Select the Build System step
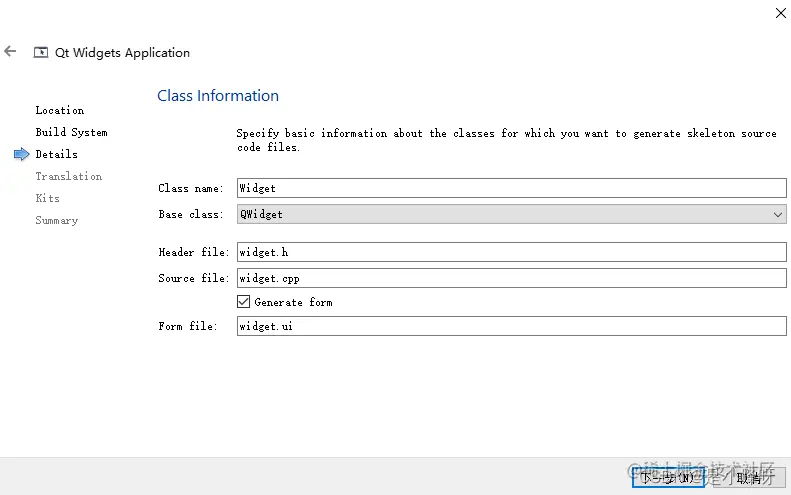Image resolution: width=791 pixels, height=495 pixels. point(71,132)
